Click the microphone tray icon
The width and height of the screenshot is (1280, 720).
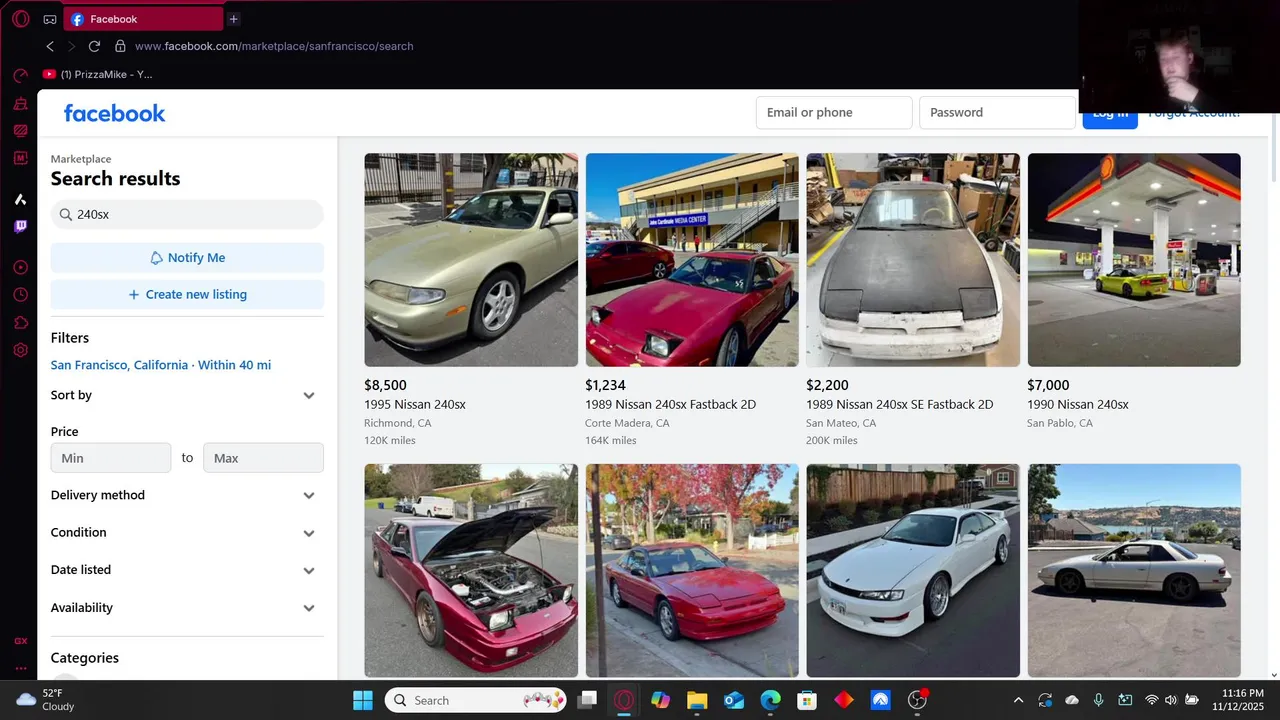(1098, 700)
